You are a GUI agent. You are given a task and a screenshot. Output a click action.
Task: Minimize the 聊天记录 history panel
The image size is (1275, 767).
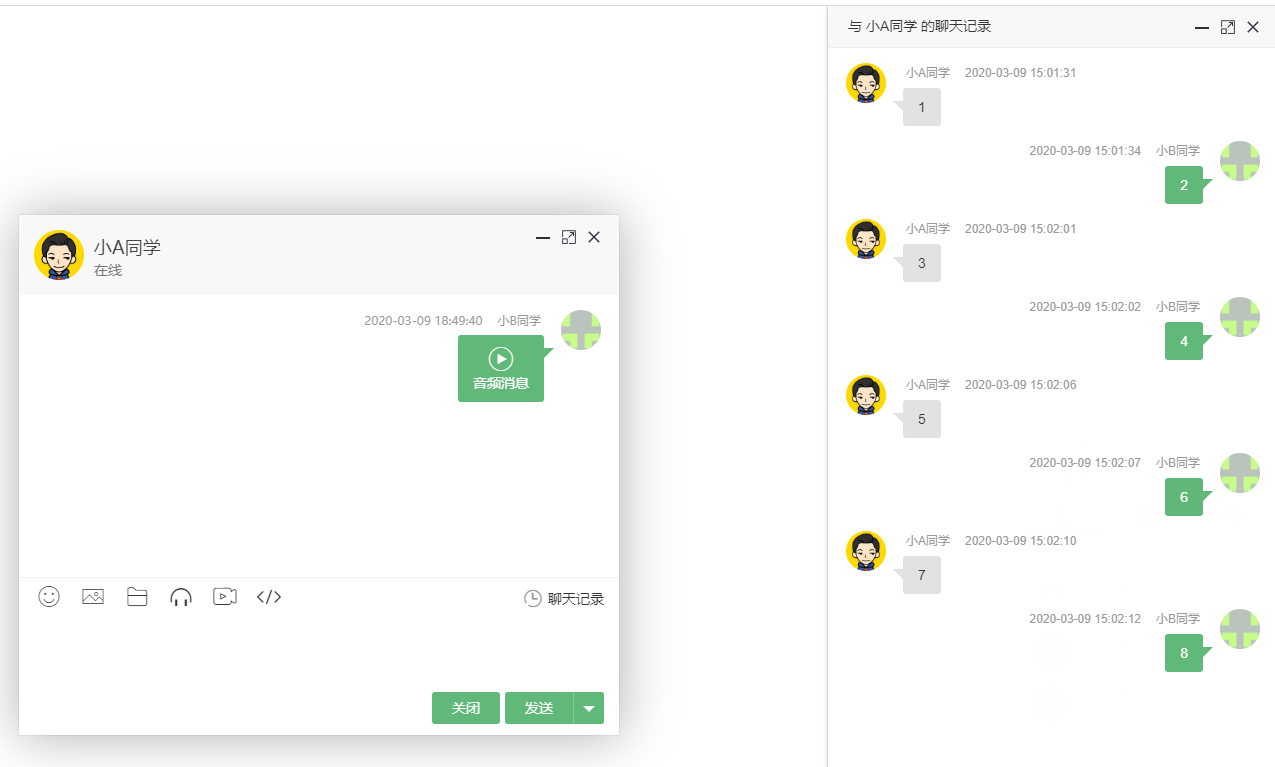(1202, 28)
